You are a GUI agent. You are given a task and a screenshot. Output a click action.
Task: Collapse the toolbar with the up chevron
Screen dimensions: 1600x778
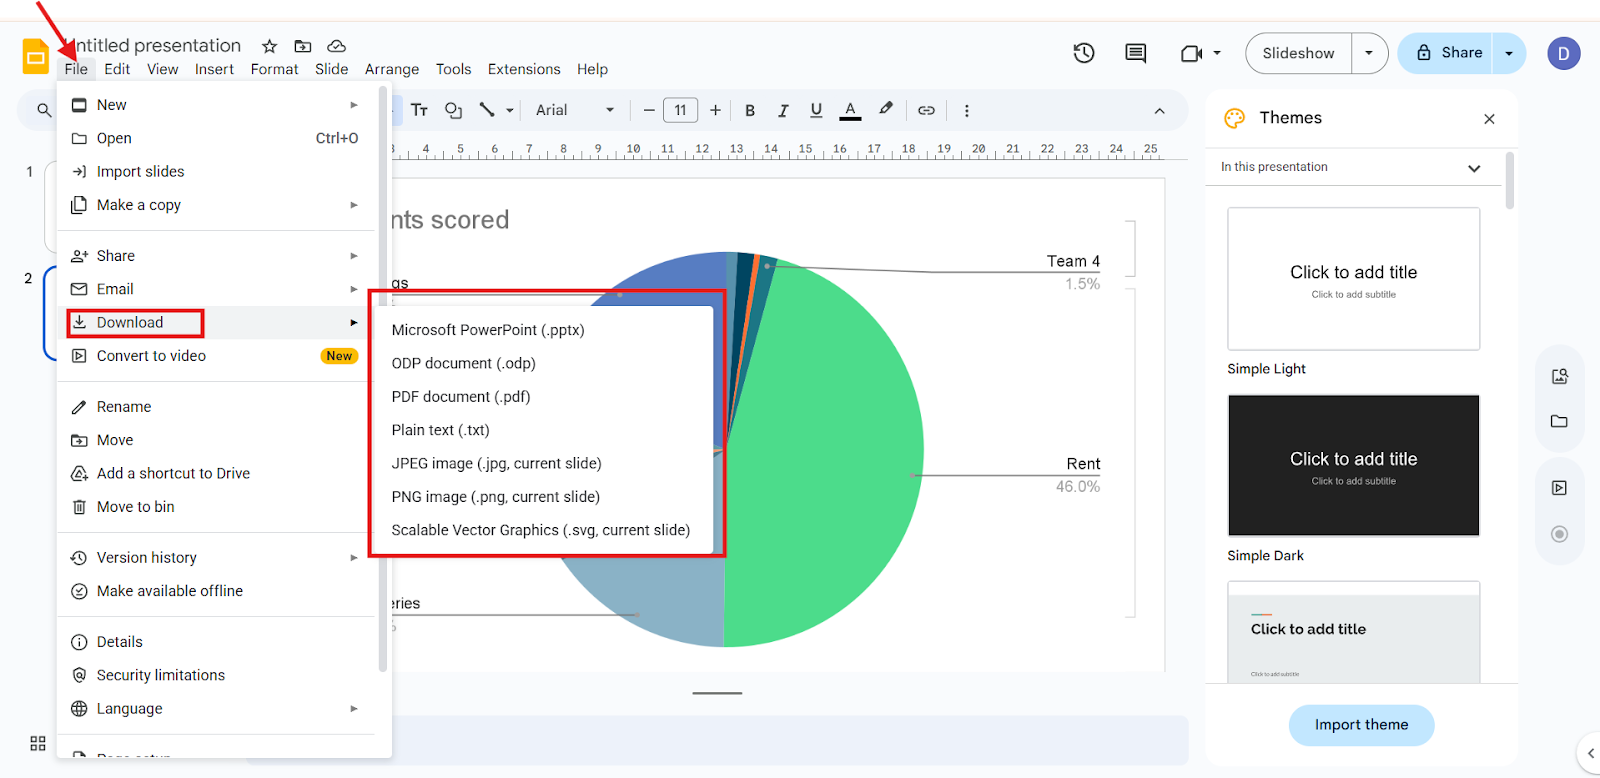point(1159,110)
